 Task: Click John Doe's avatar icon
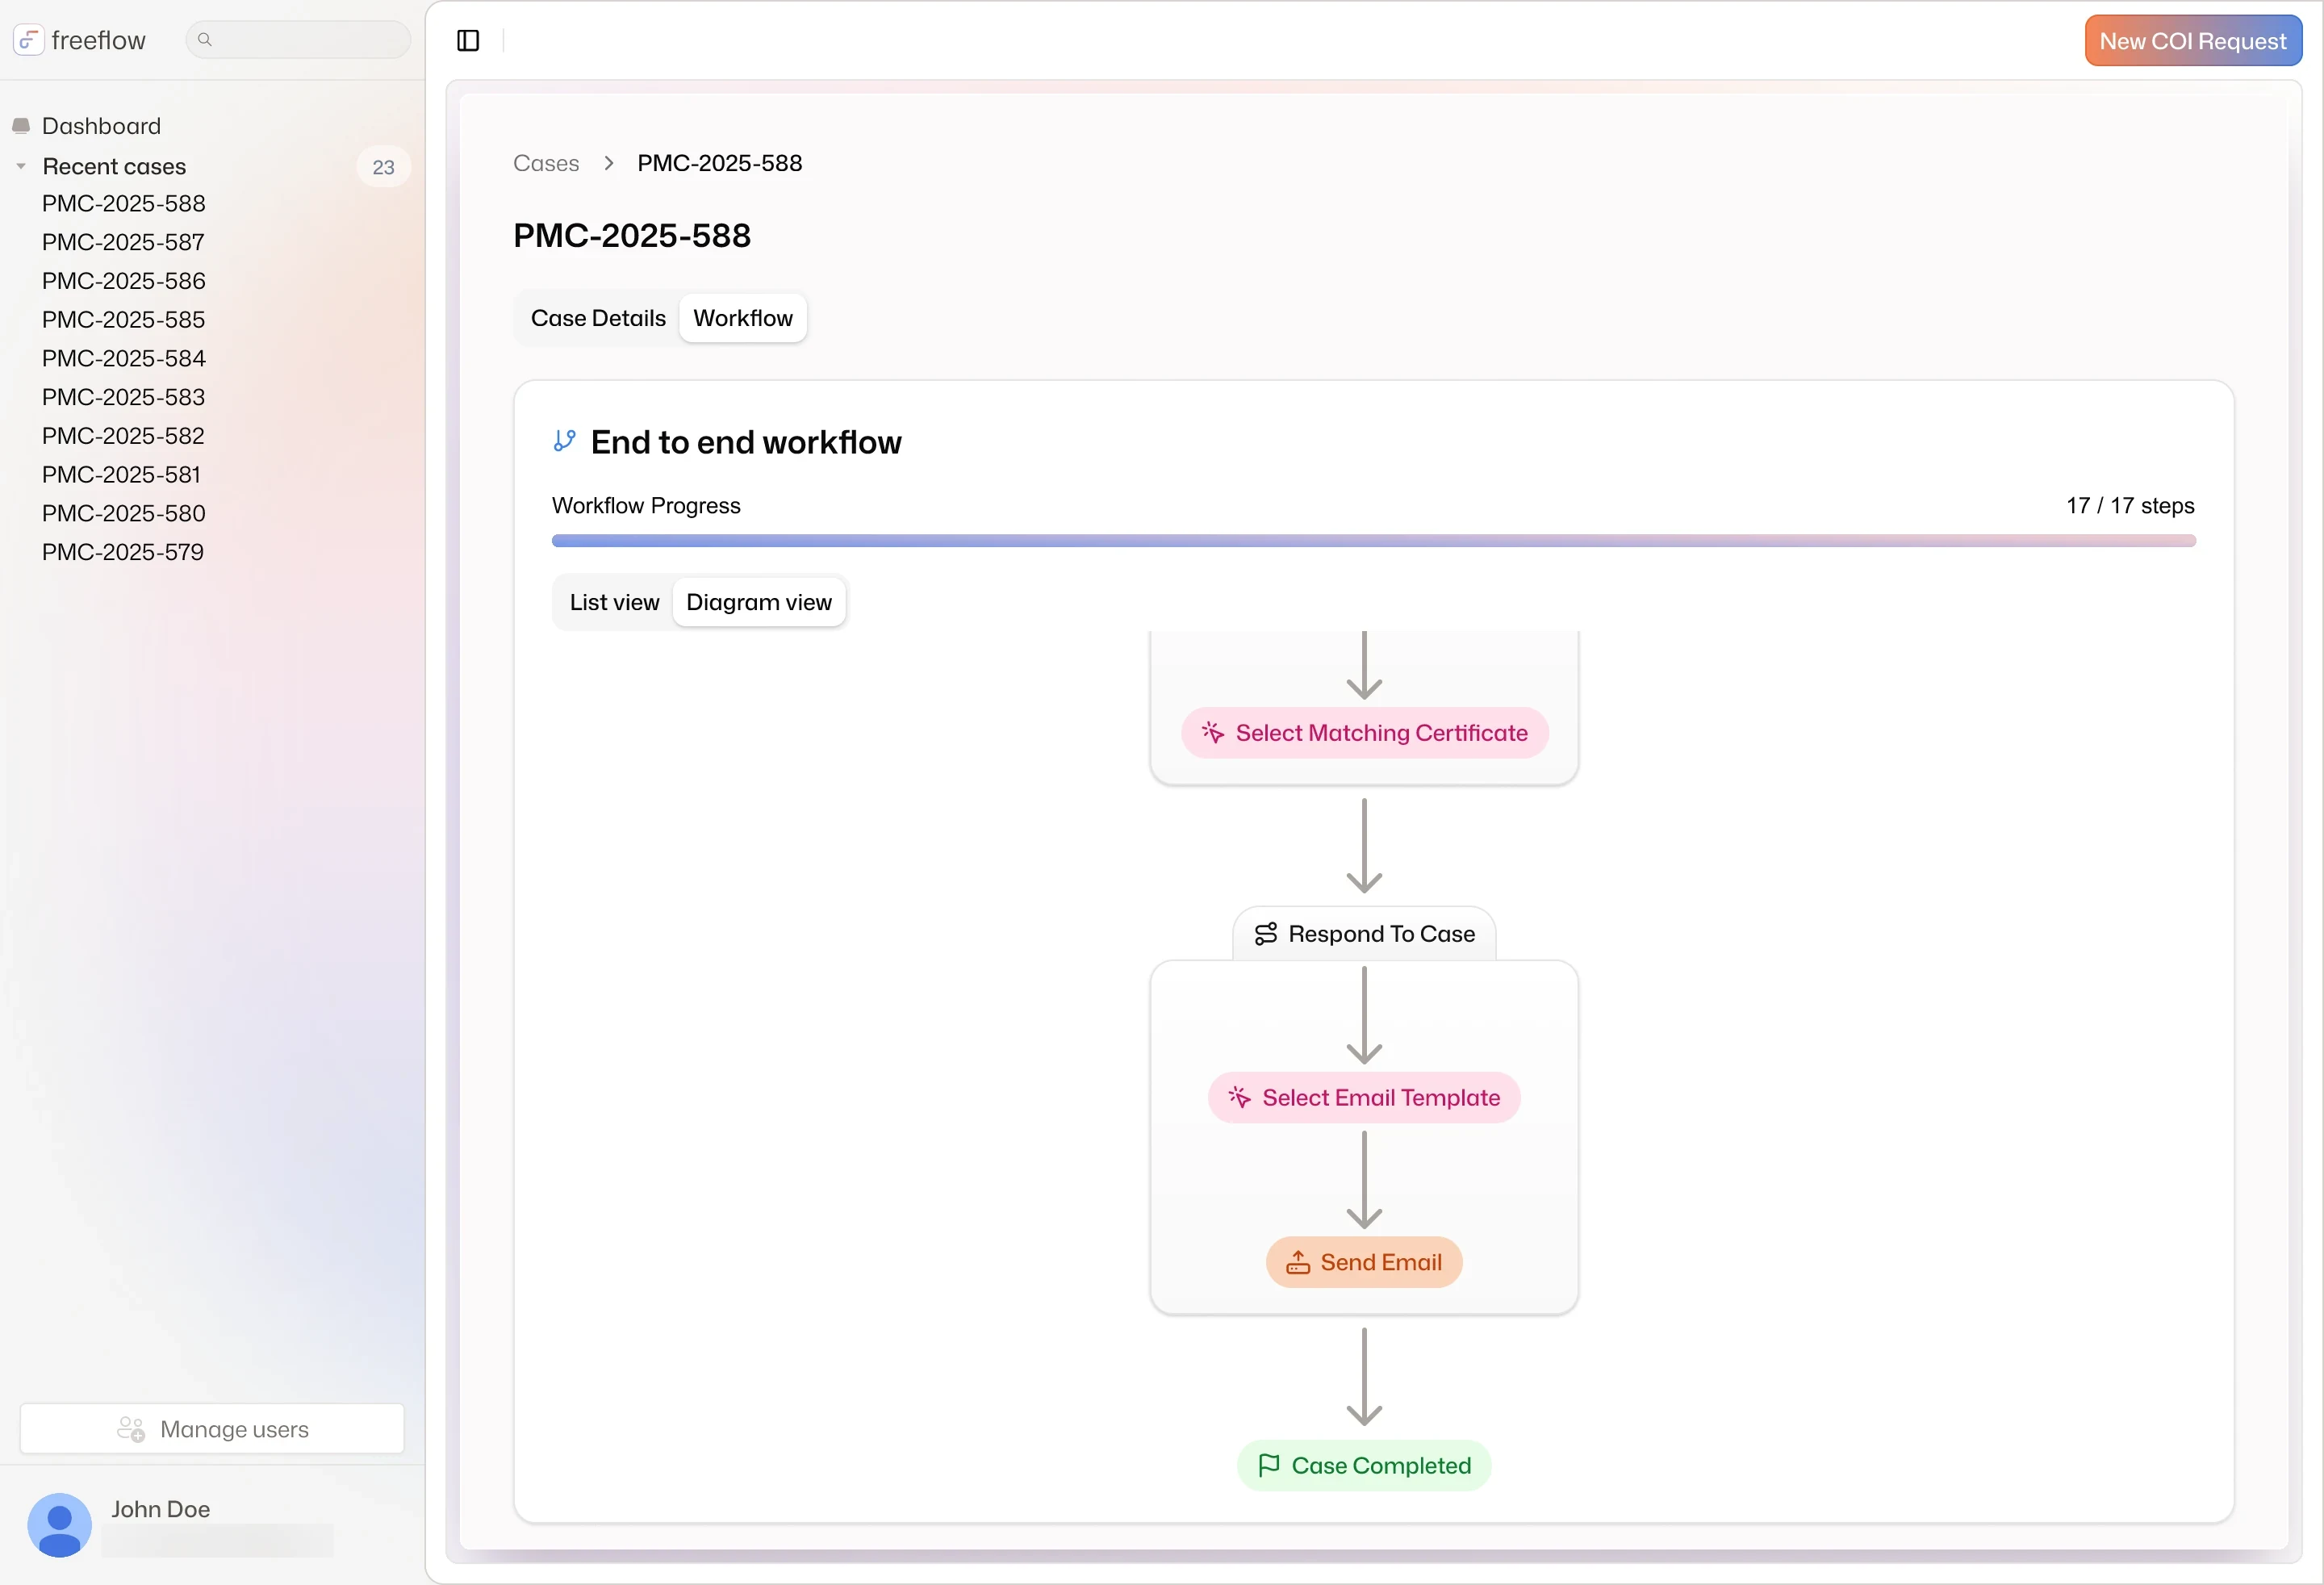[60, 1525]
